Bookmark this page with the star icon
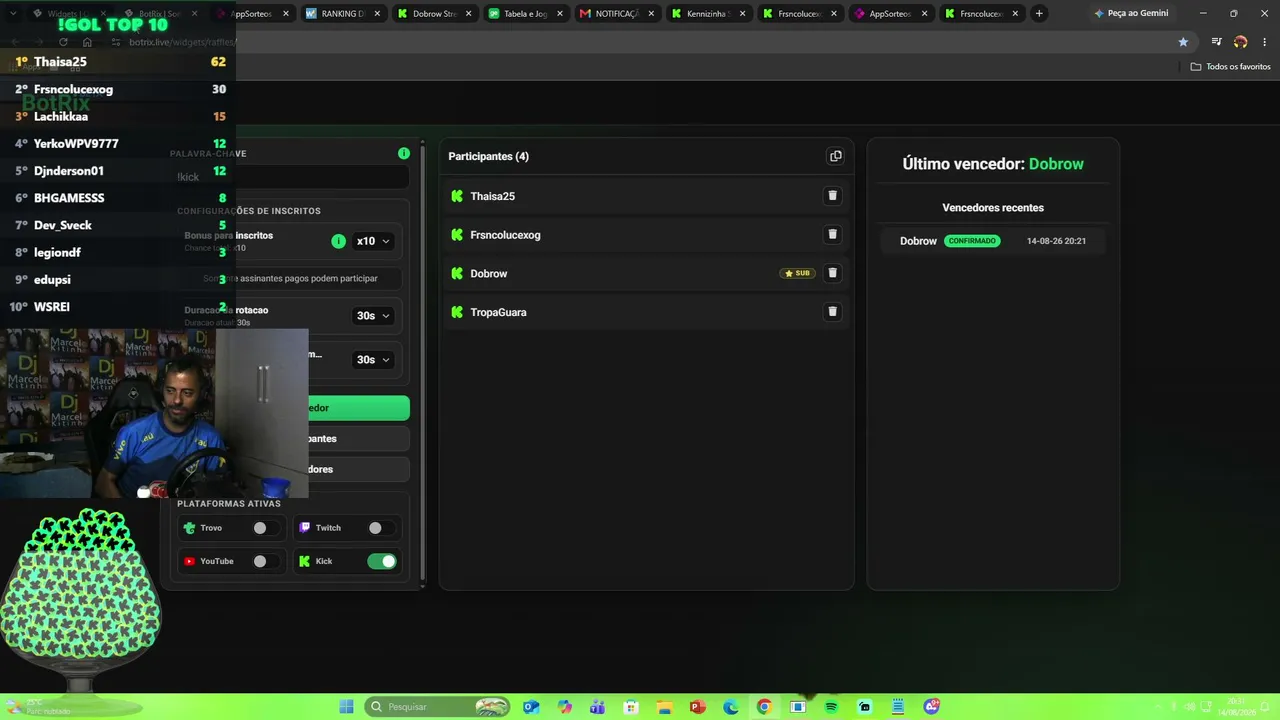Viewport: 1280px width, 720px height. click(1184, 42)
